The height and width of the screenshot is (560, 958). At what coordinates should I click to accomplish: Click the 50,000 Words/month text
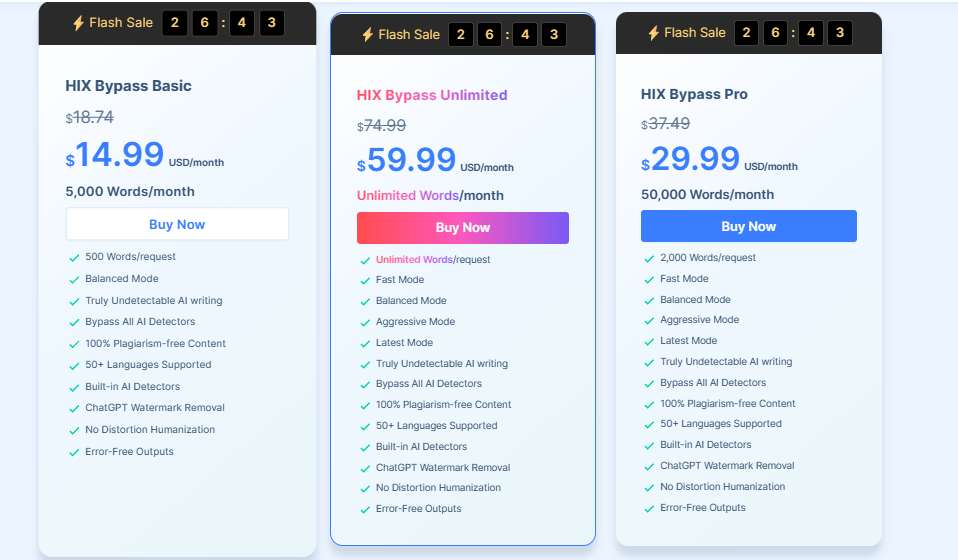click(x=708, y=195)
